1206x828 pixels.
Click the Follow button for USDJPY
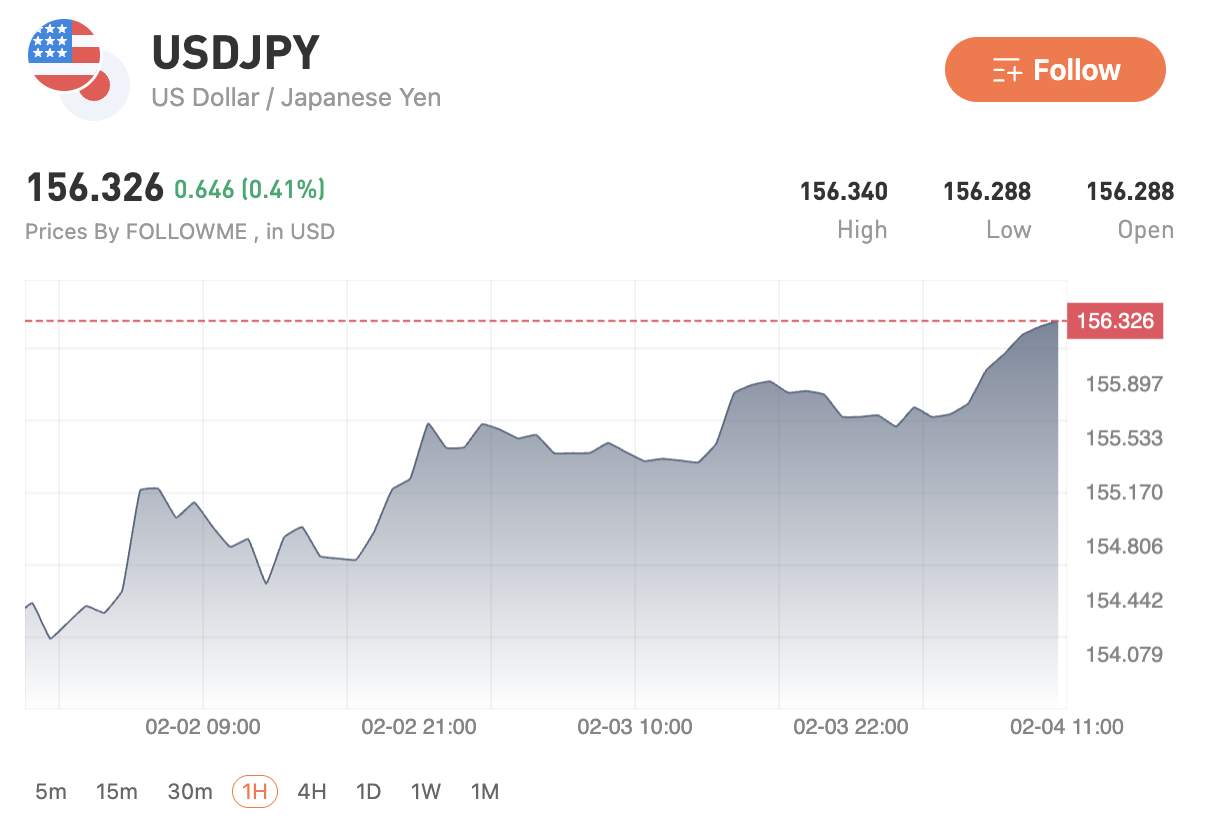pos(1055,70)
